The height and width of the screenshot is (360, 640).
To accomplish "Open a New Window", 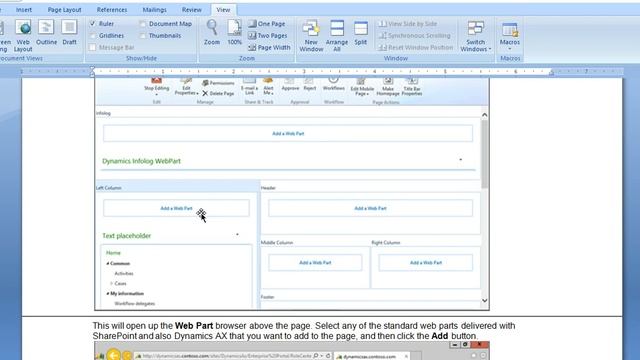I will point(311,36).
